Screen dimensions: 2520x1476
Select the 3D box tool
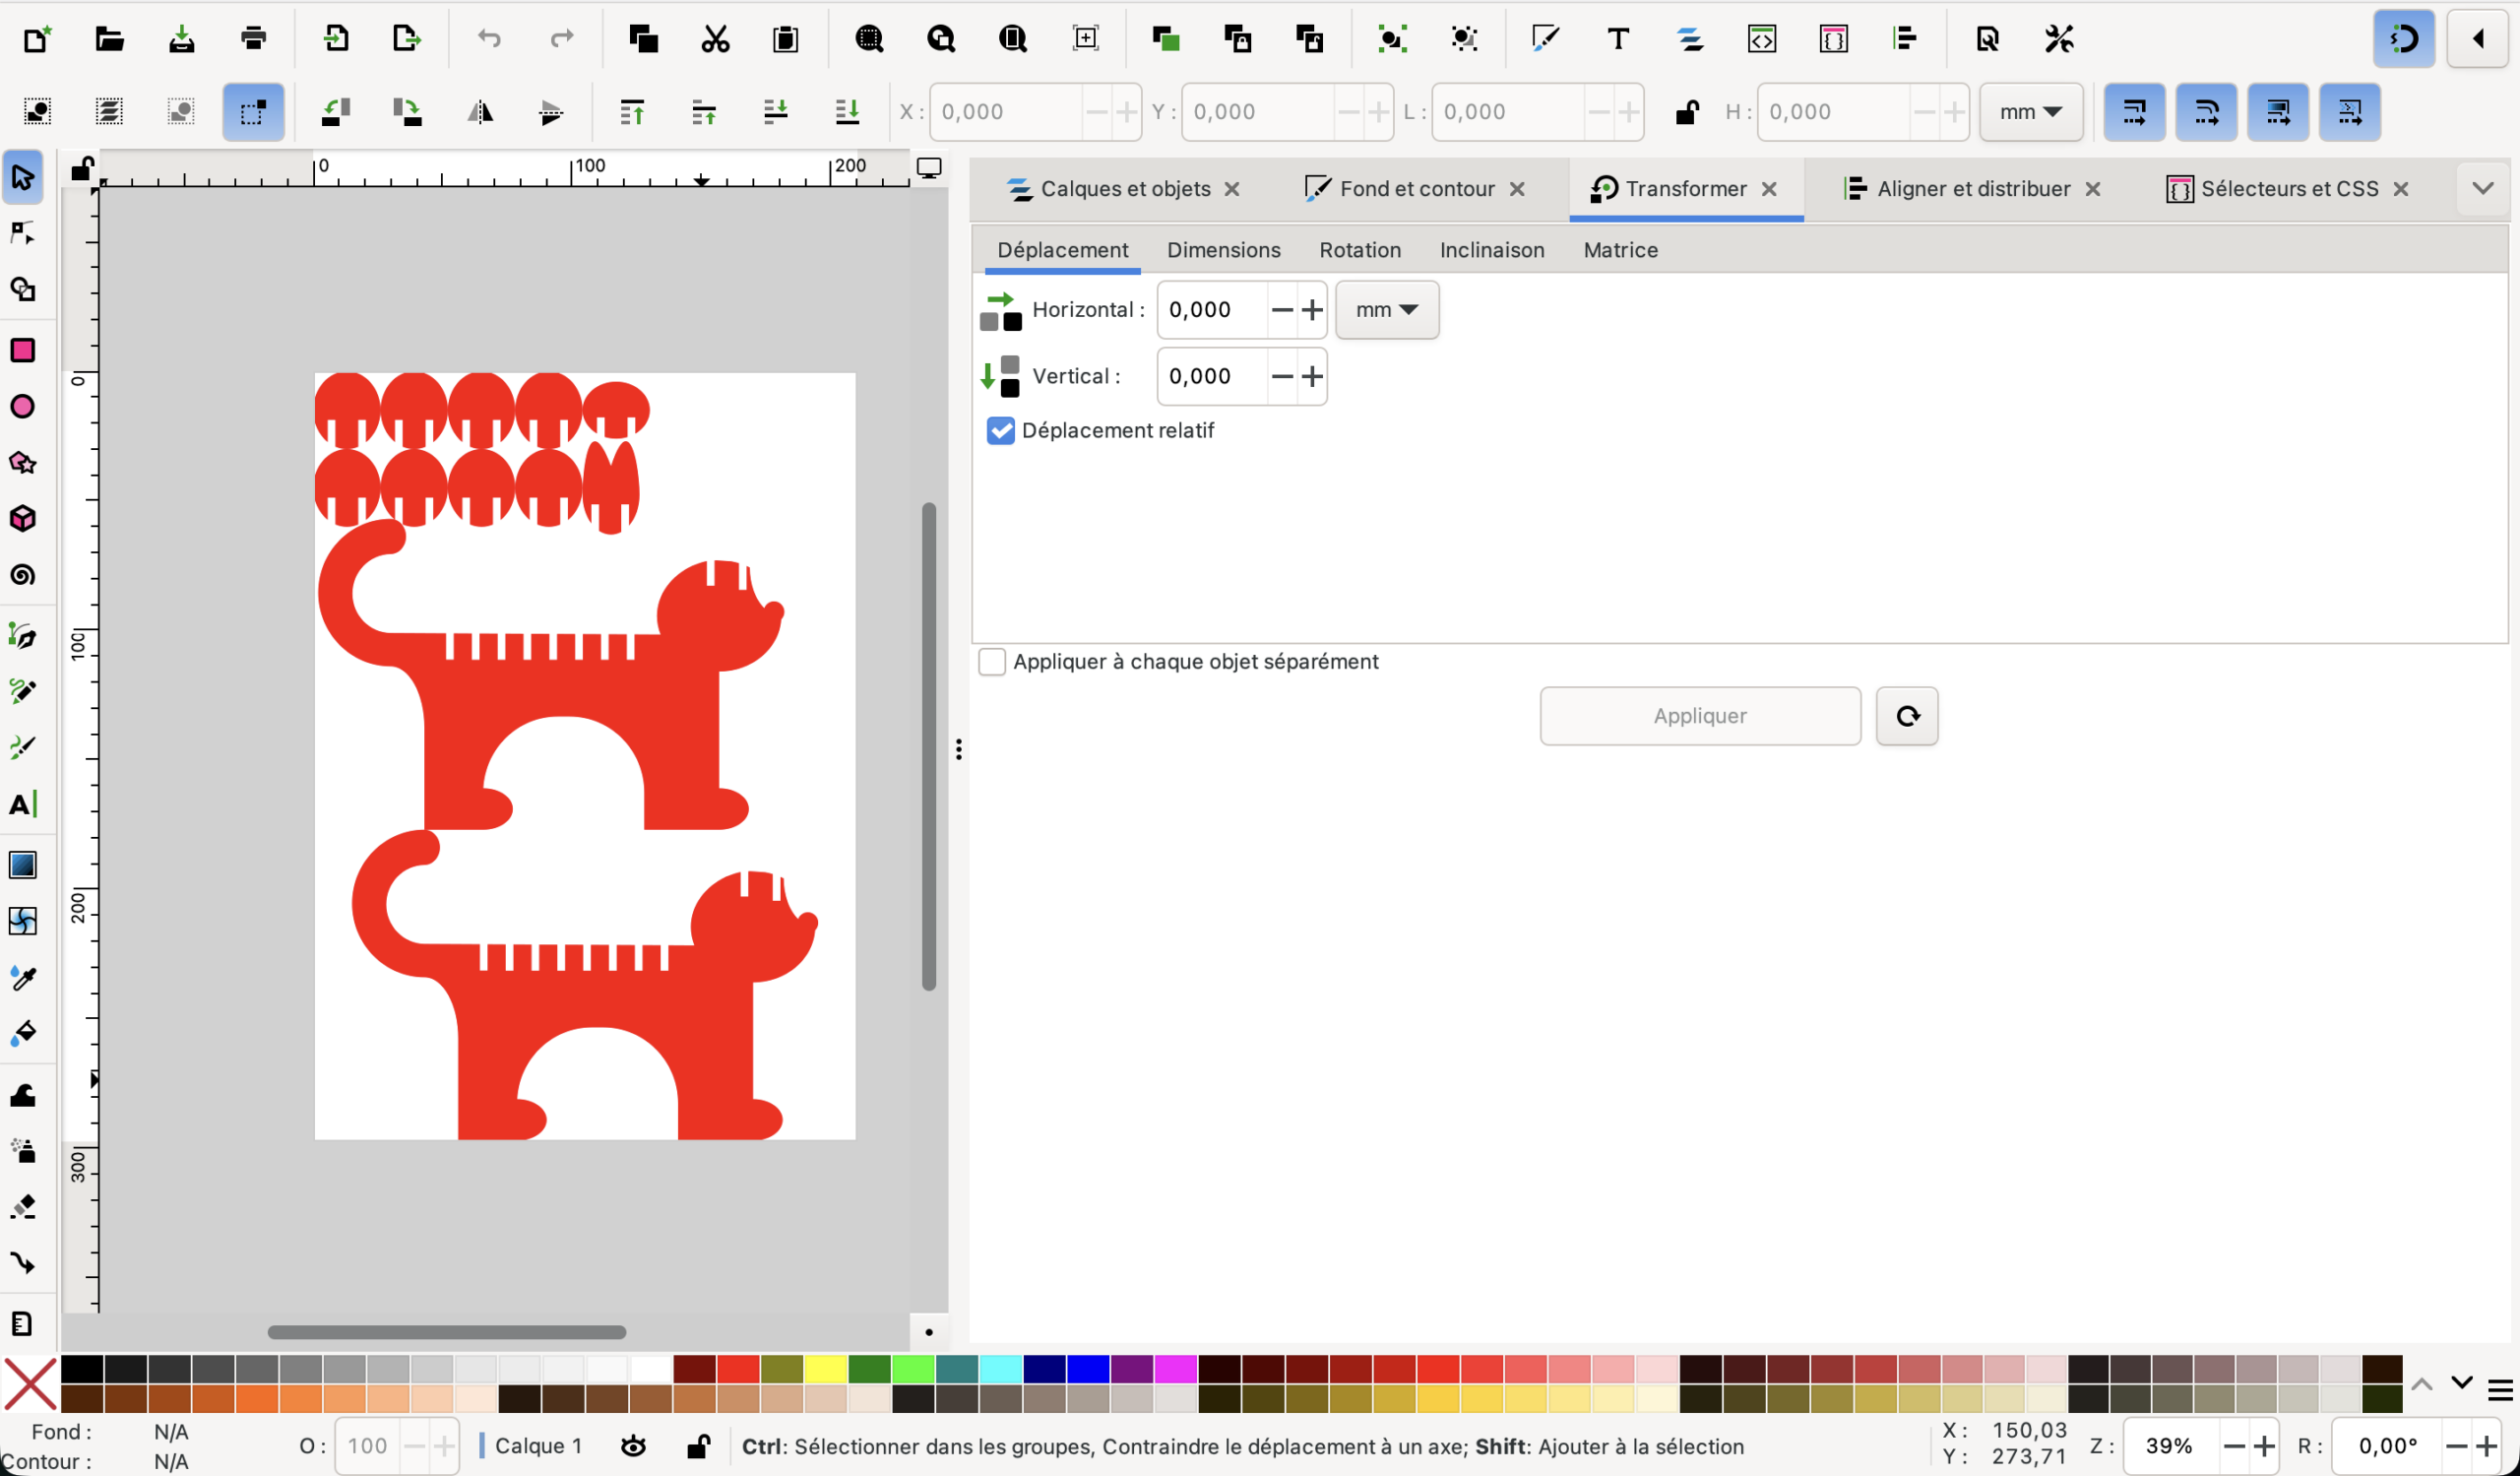pos(22,519)
